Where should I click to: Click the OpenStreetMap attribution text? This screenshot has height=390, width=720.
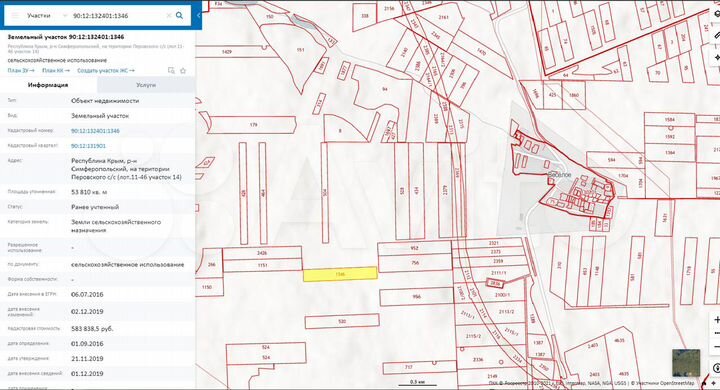(x=663, y=383)
